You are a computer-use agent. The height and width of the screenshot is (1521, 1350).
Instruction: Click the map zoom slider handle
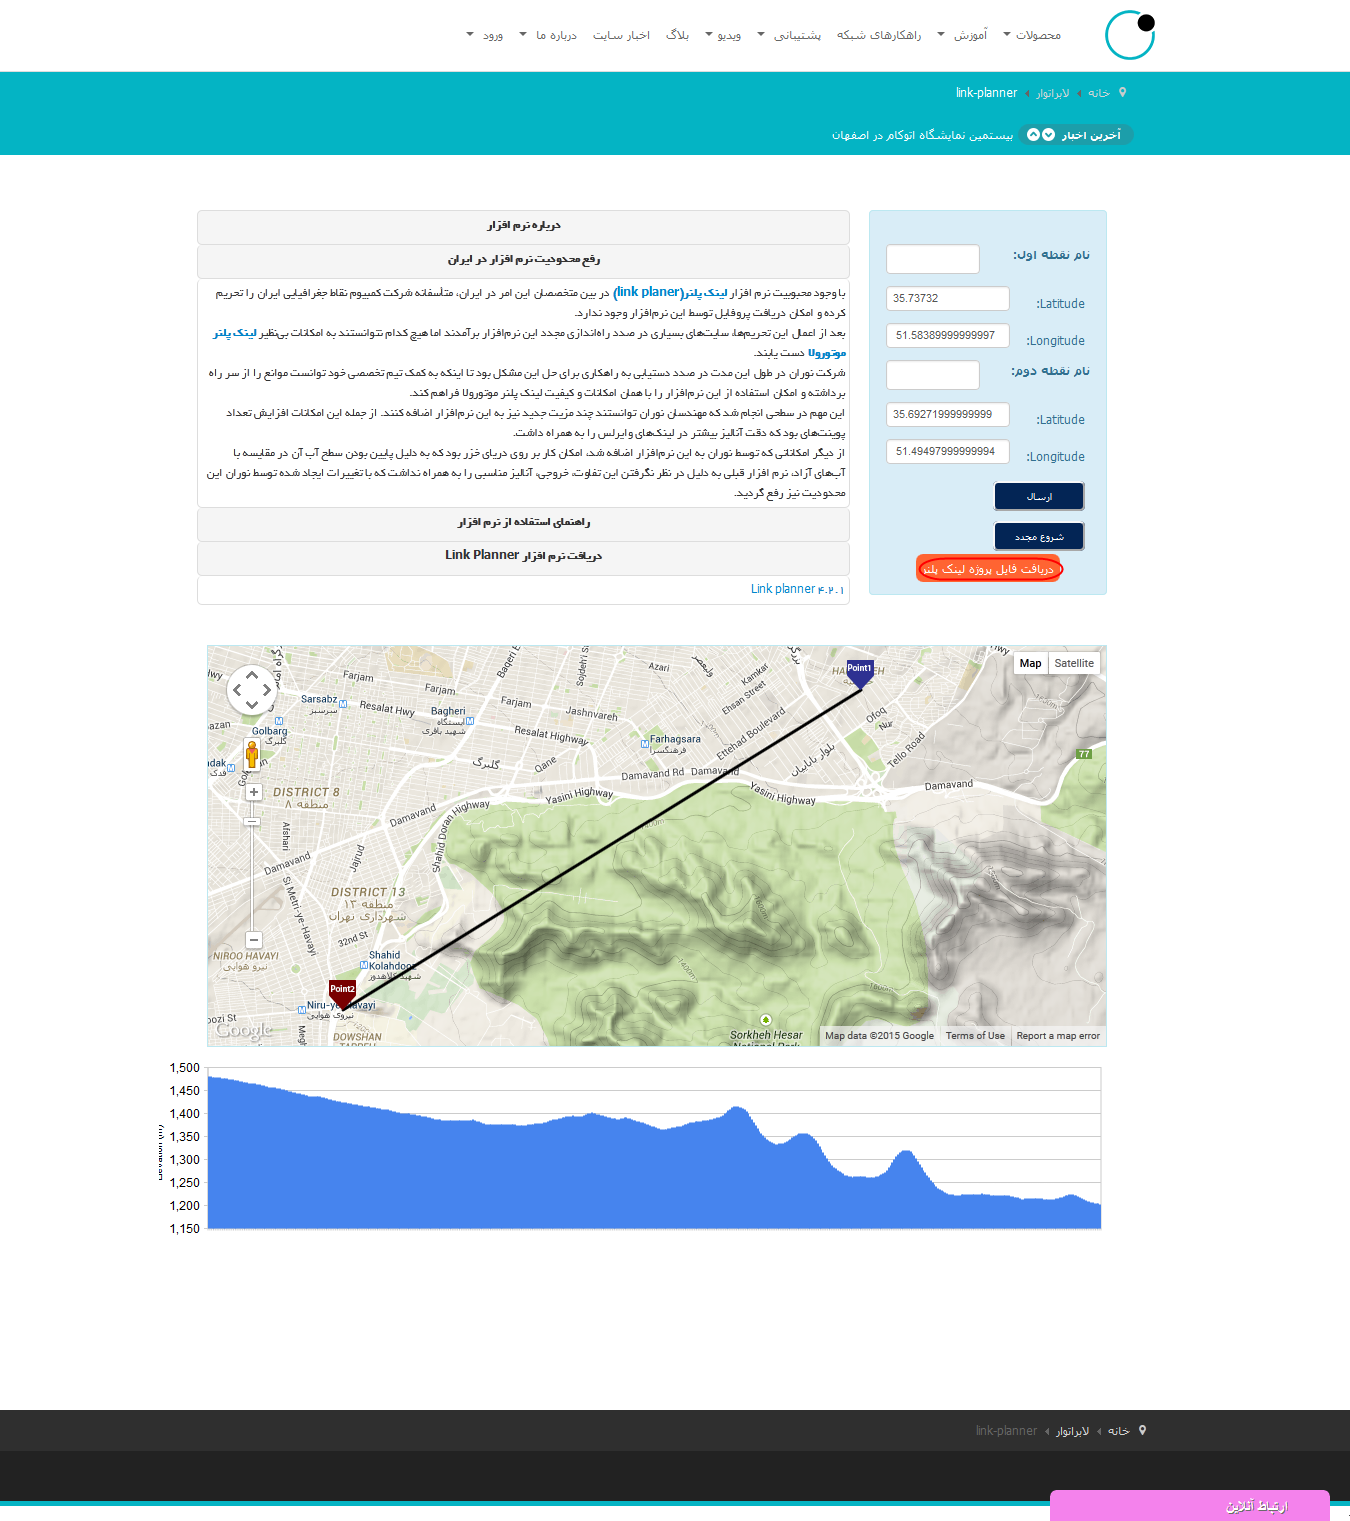pyautogui.click(x=252, y=822)
